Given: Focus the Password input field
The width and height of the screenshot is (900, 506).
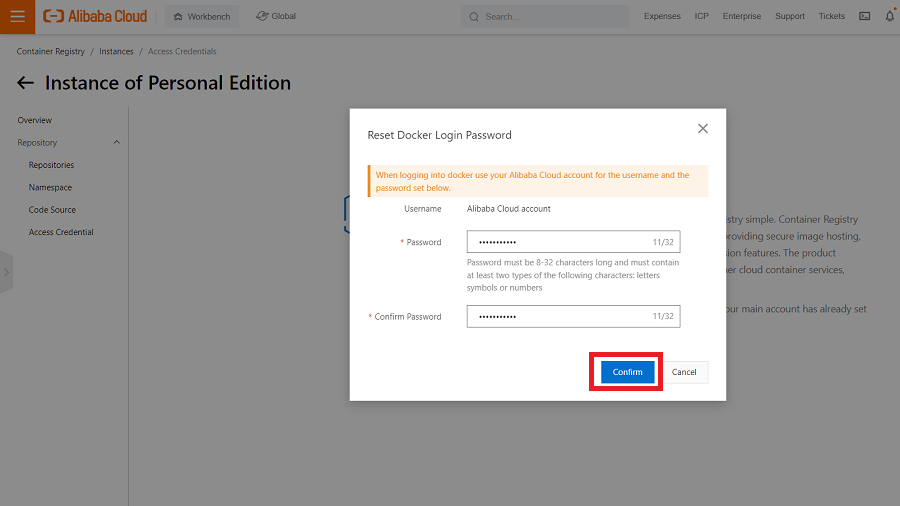Looking at the screenshot, I should (560, 242).
